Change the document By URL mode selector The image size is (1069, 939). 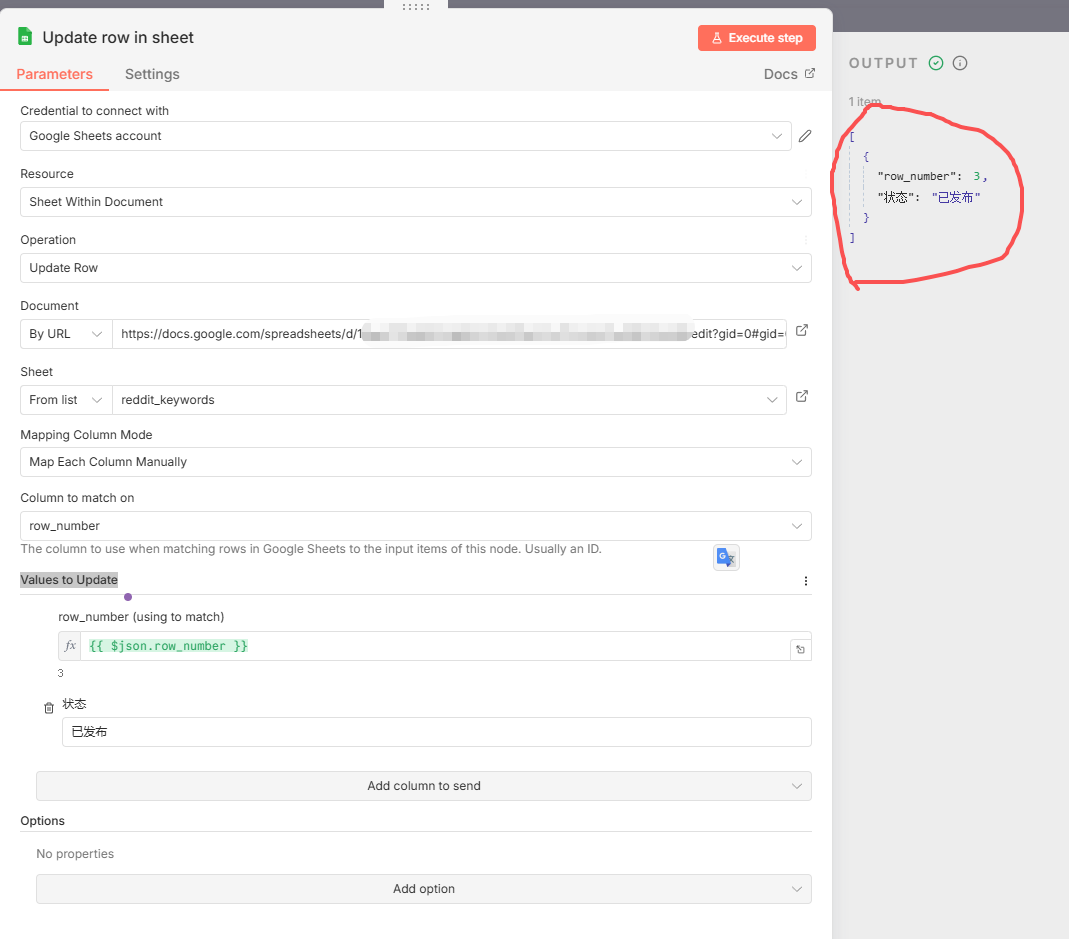pyautogui.click(x=66, y=334)
